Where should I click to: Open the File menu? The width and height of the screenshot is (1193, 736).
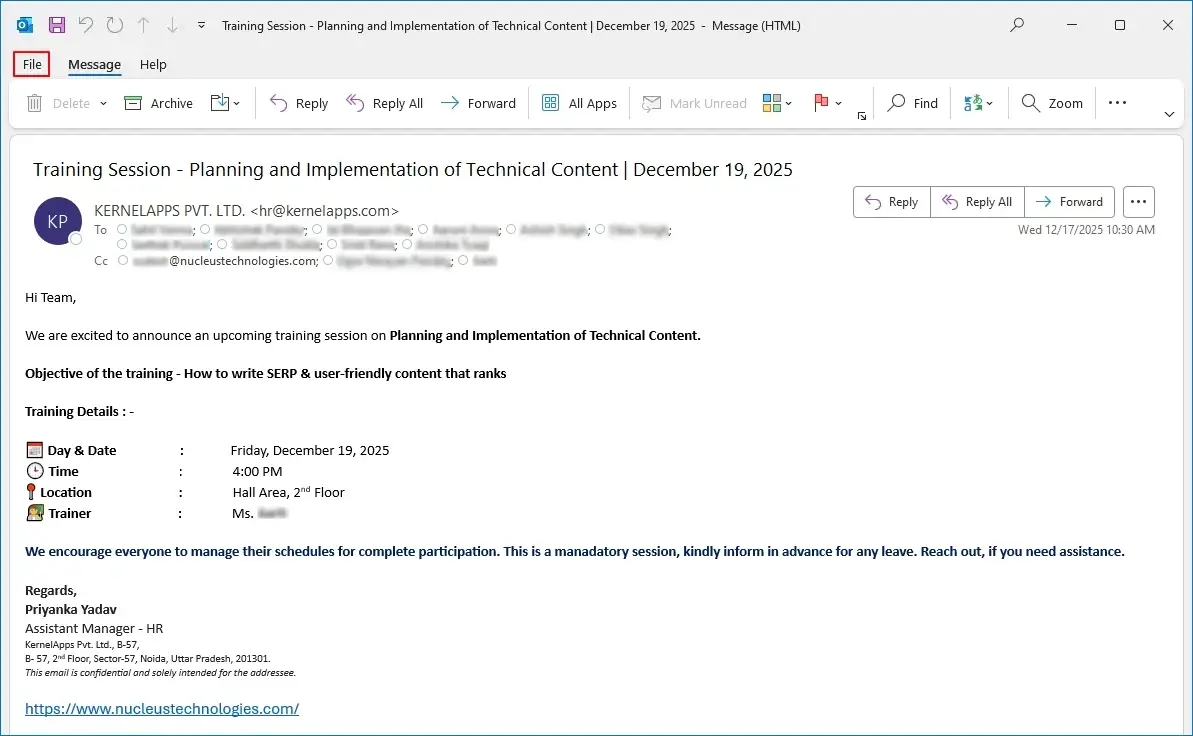pos(32,64)
